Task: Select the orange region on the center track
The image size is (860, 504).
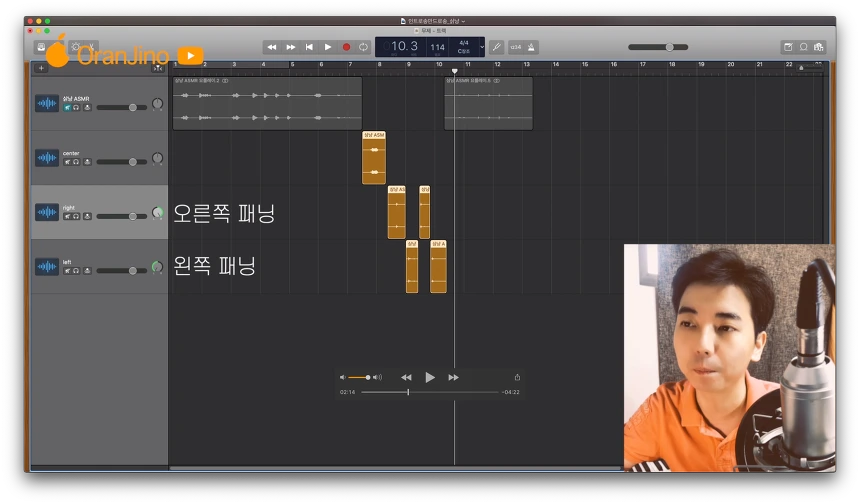Action: coord(374,157)
